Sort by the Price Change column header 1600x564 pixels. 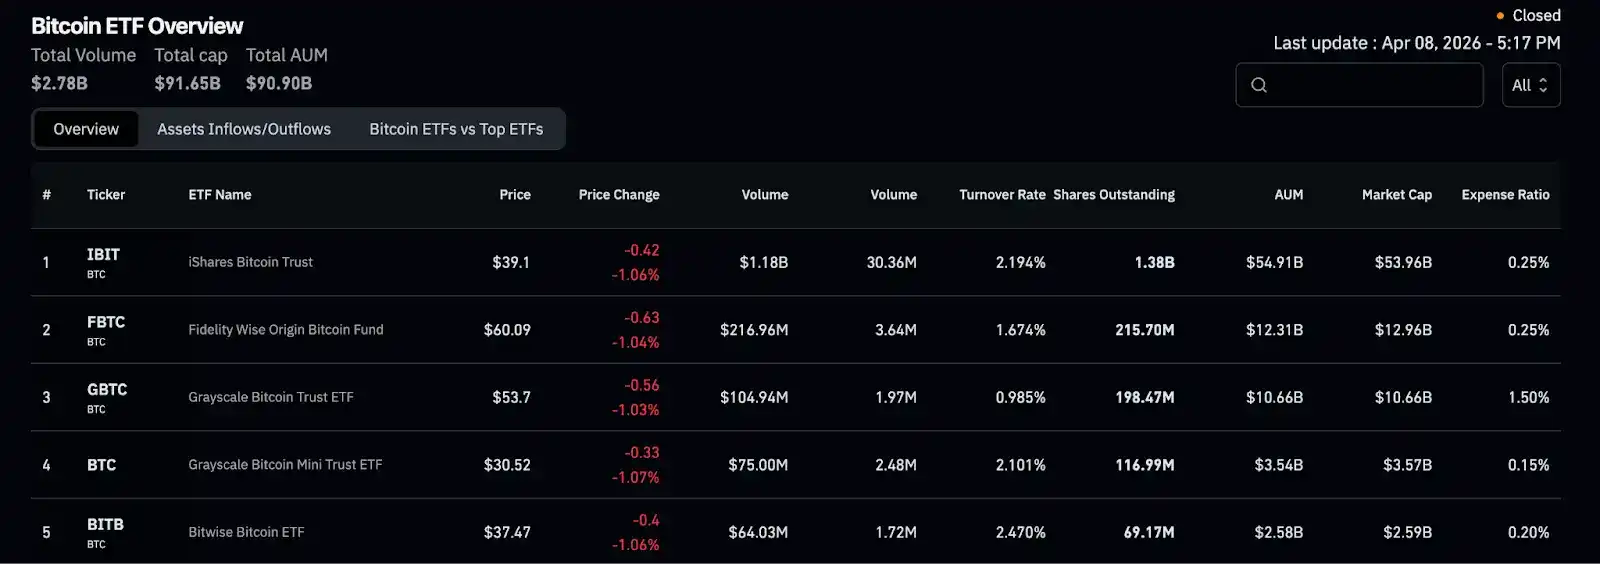click(x=618, y=195)
